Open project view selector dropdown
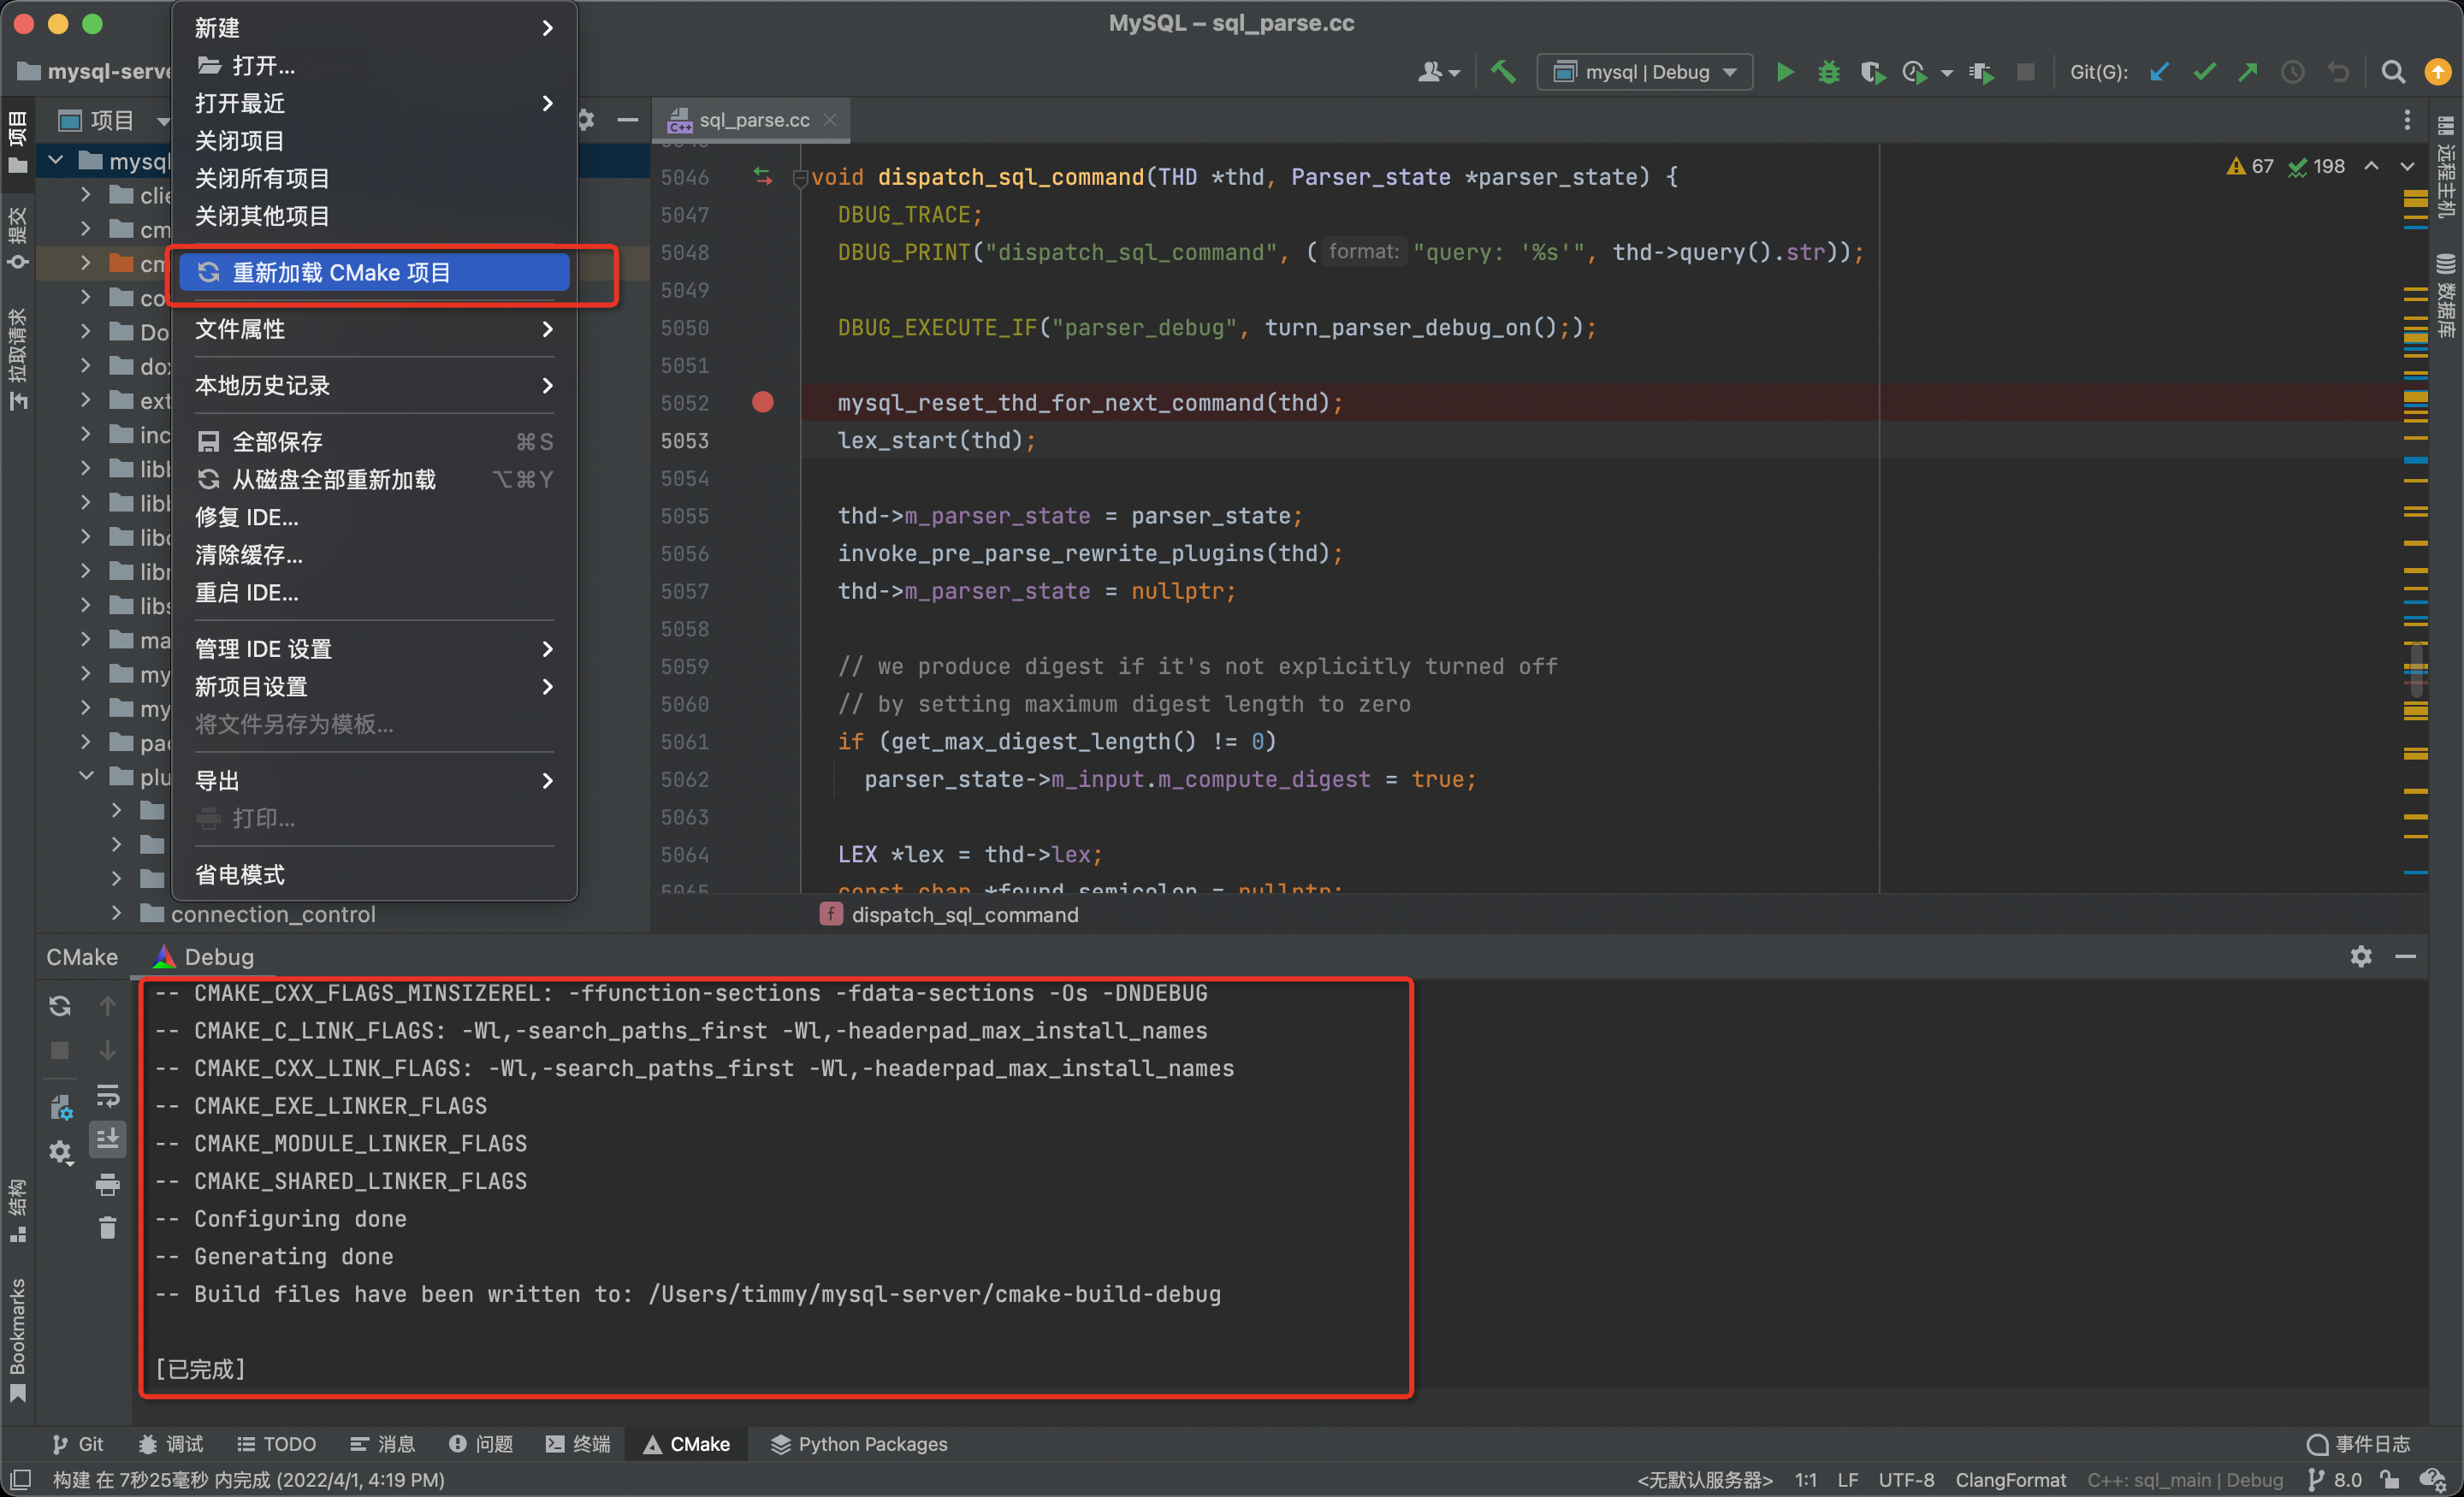Viewport: 2464px width, 1497px height. [113, 121]
